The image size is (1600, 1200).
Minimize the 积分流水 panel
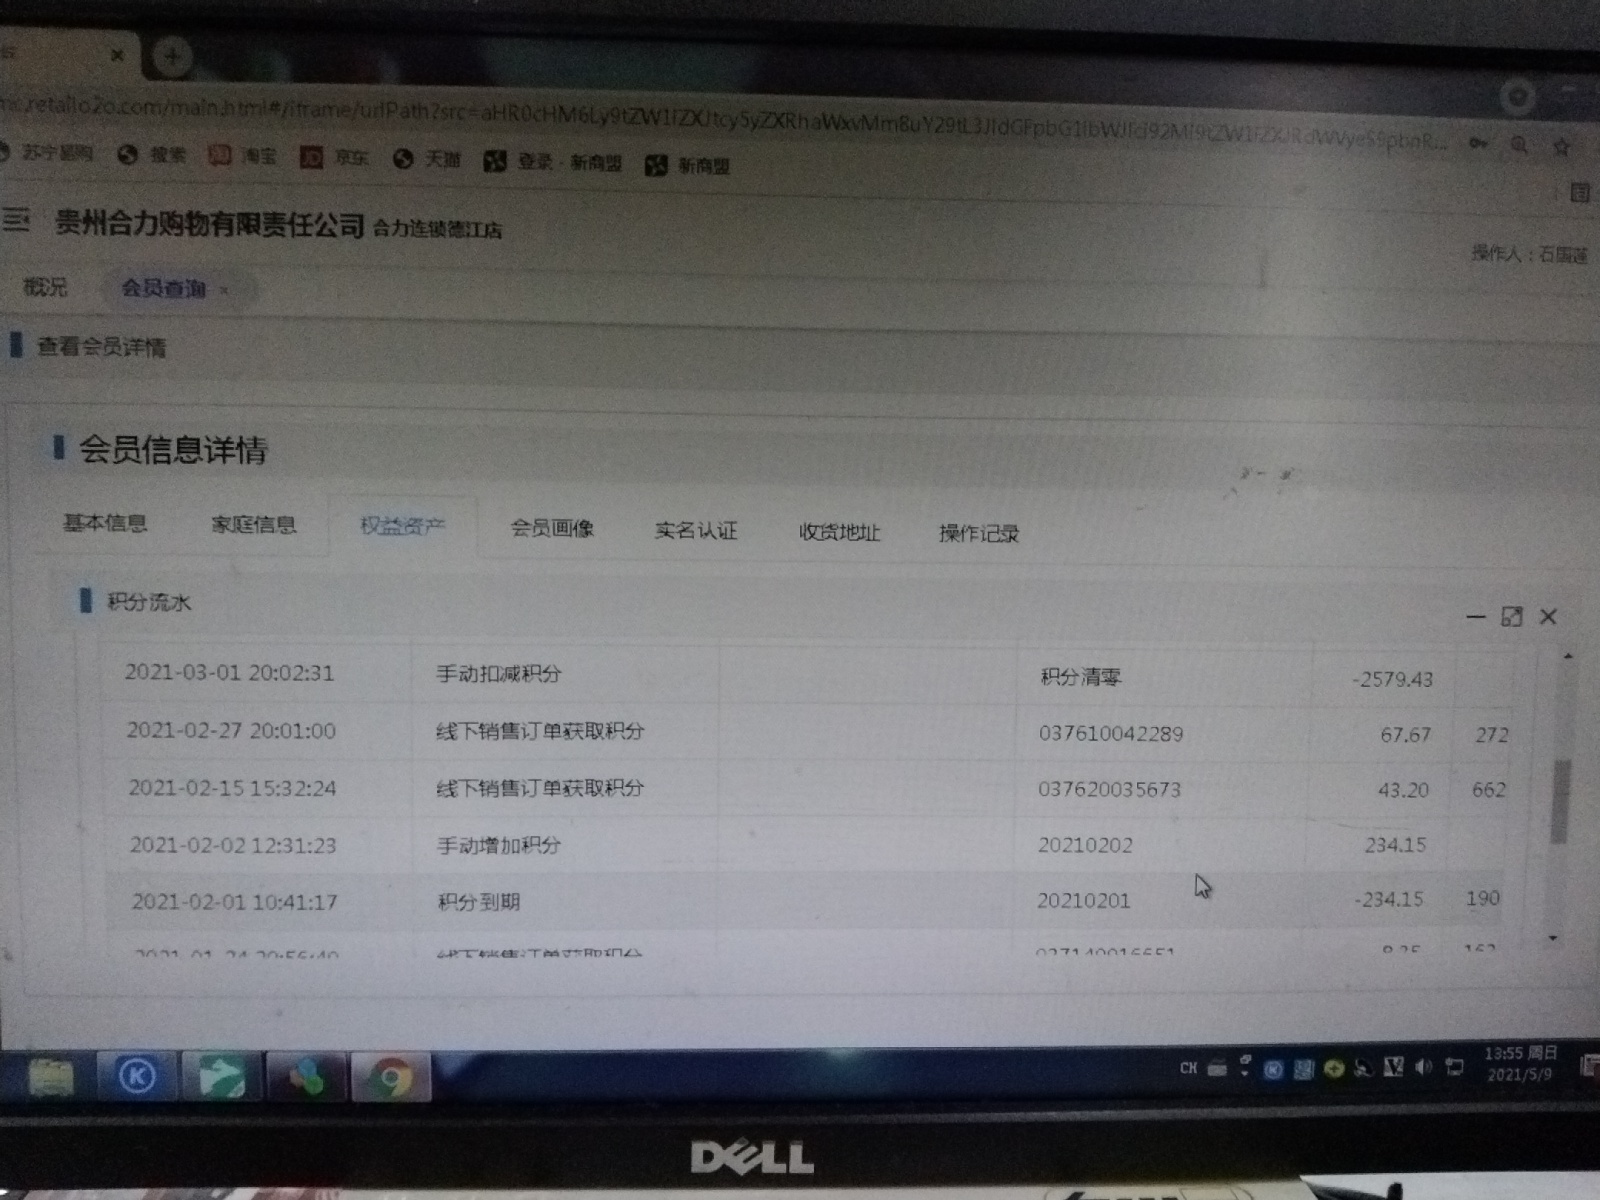coord(1475,617)
